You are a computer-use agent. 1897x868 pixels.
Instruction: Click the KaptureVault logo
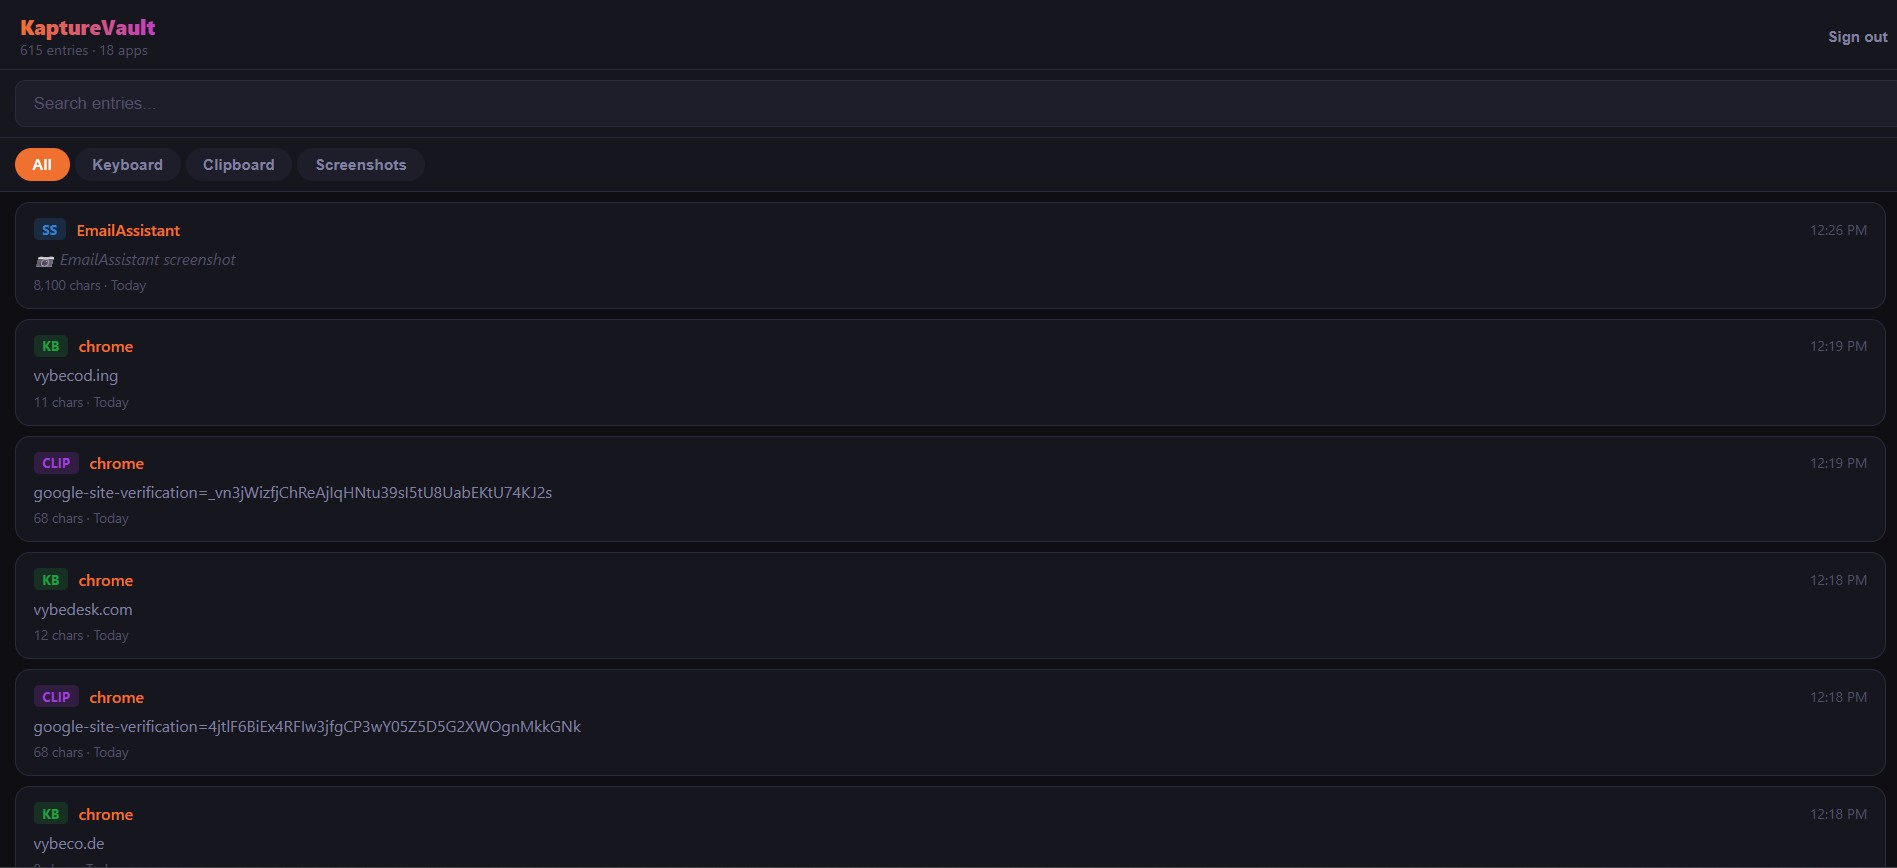click(88, 28)
